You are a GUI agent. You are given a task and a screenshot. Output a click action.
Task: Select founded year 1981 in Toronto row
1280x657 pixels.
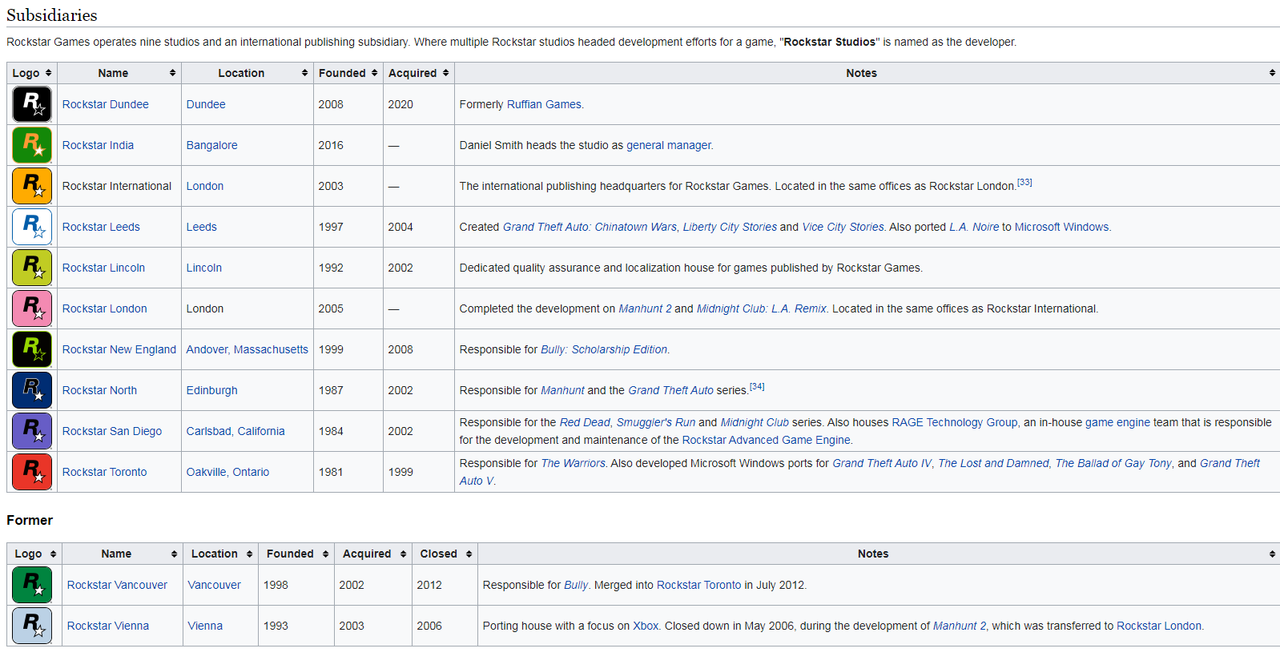(x=331, y=472)
